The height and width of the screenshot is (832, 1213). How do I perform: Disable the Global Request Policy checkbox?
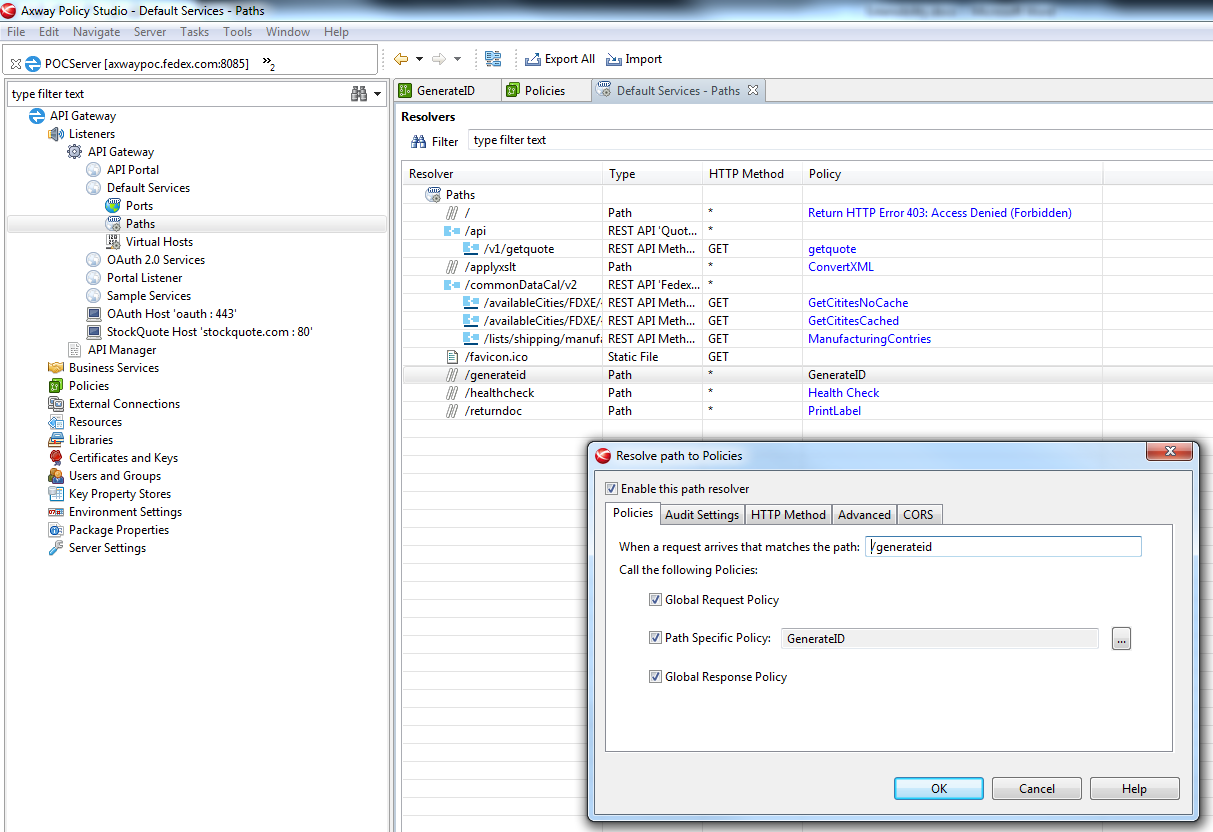[x=656, y=599]
